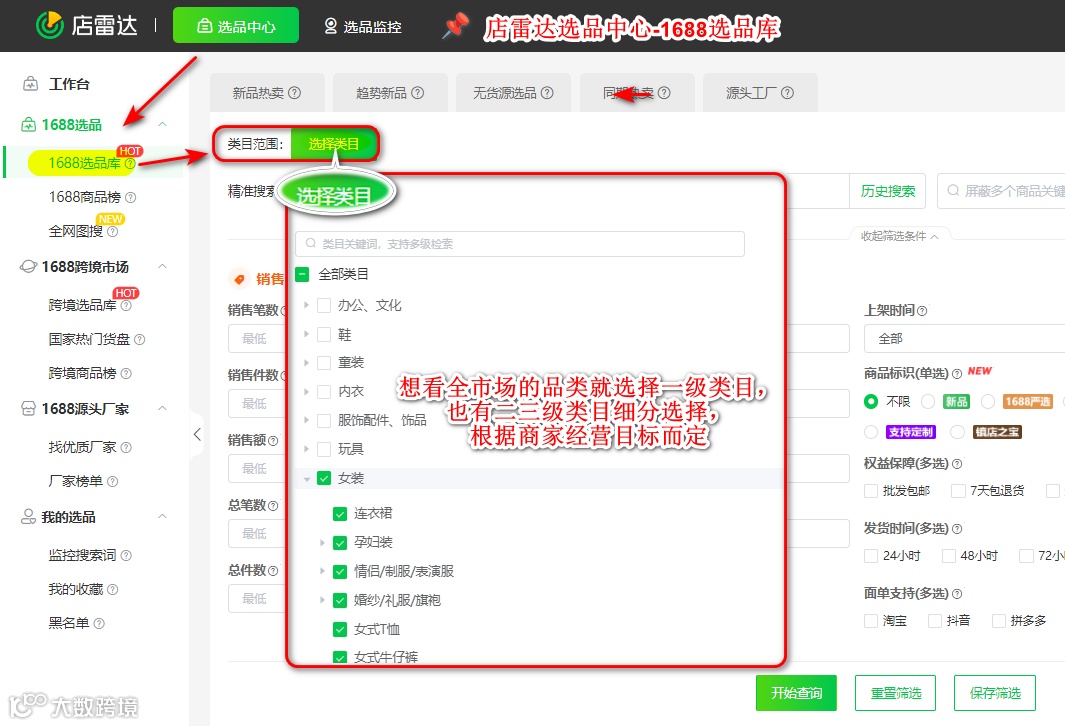Click the 1688选品 section icon

pyautogui.click(x=29, y=124)
